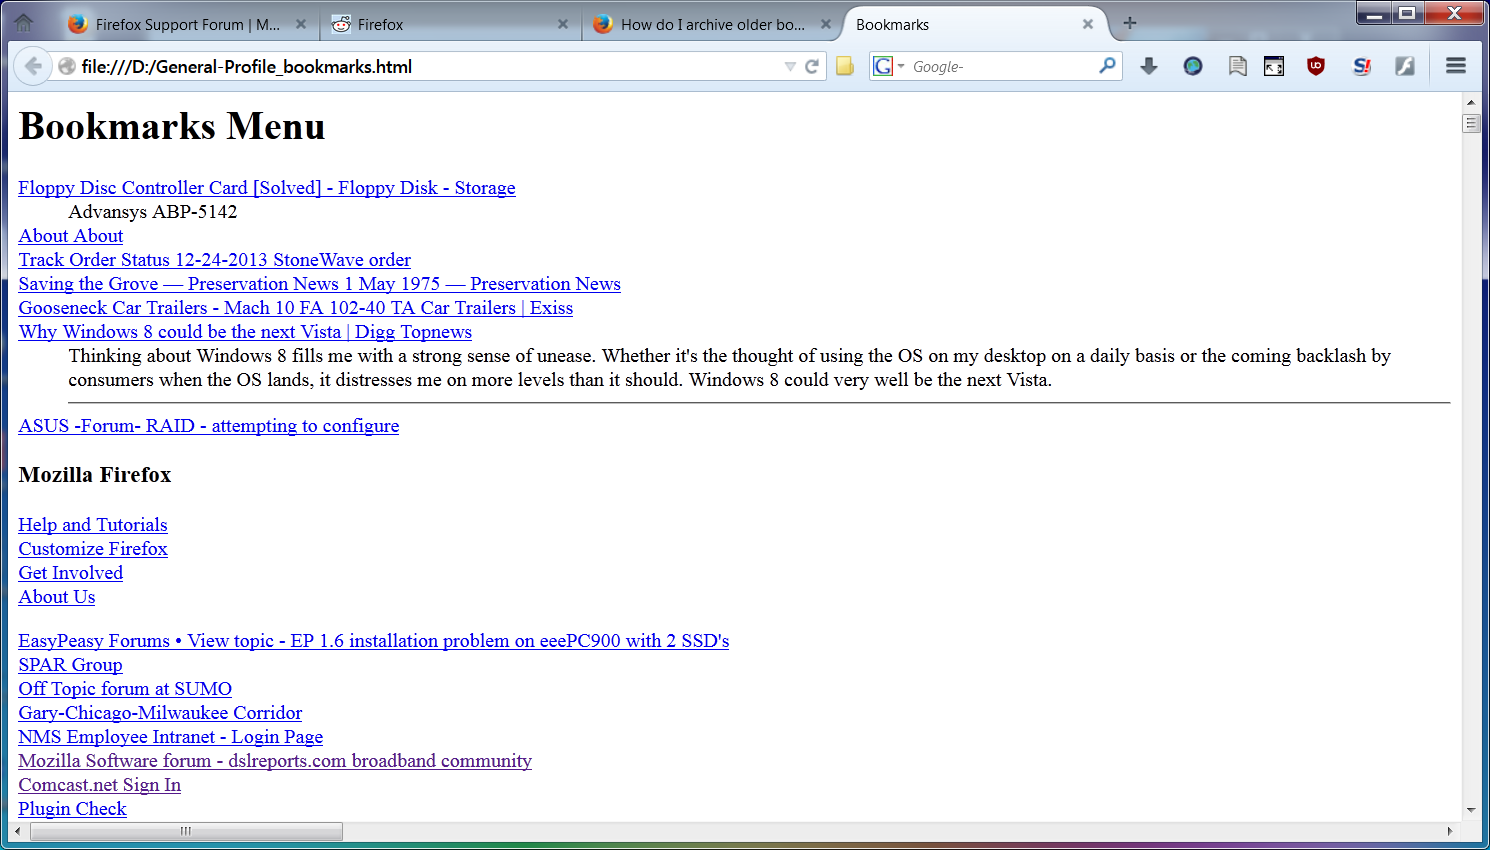Click the horizontal scrollbar right arrow
The height and width of the screenshot is (850, 1490).
coord(1450,831)
